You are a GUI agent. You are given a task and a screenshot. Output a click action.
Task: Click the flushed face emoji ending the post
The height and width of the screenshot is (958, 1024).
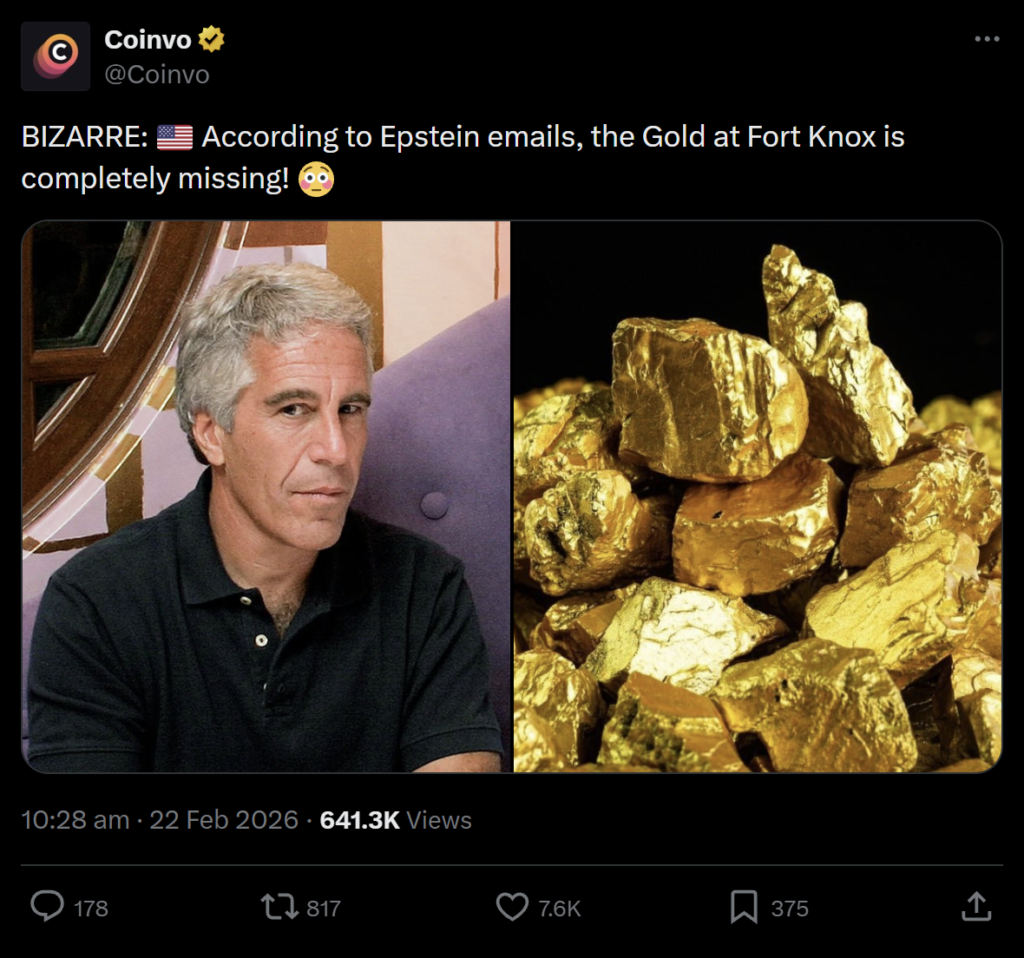click(316, 179)
